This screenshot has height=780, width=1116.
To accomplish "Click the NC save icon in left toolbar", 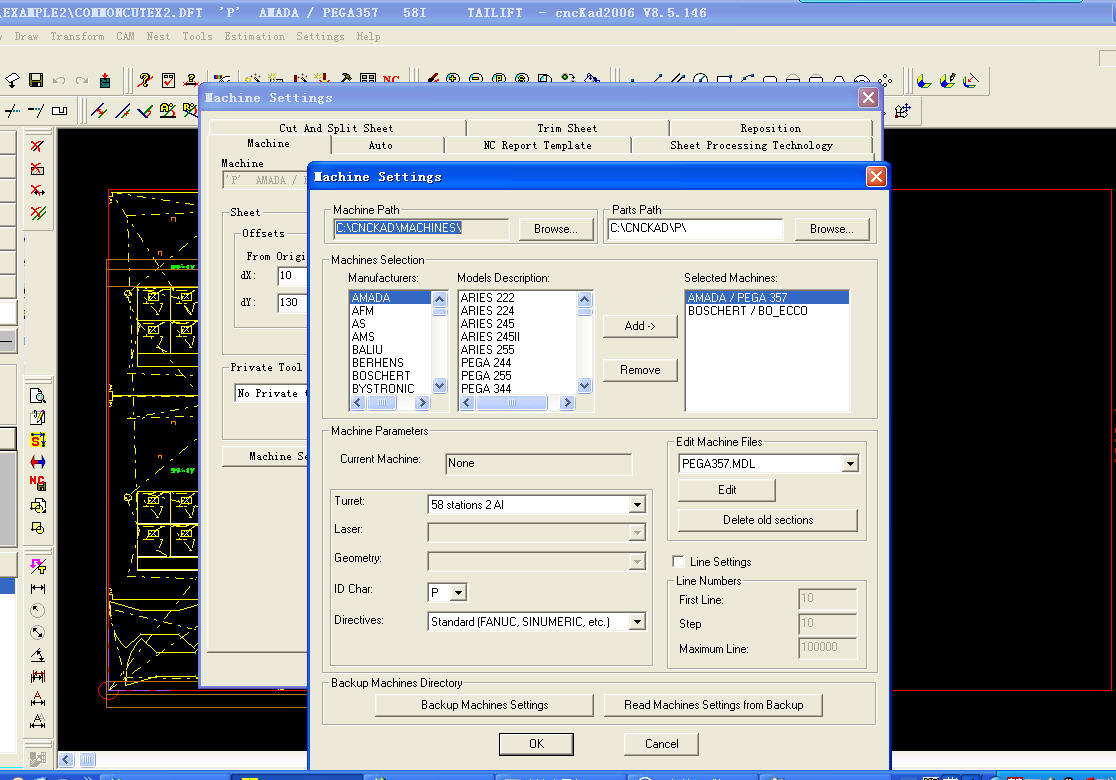I will (38, 483).
